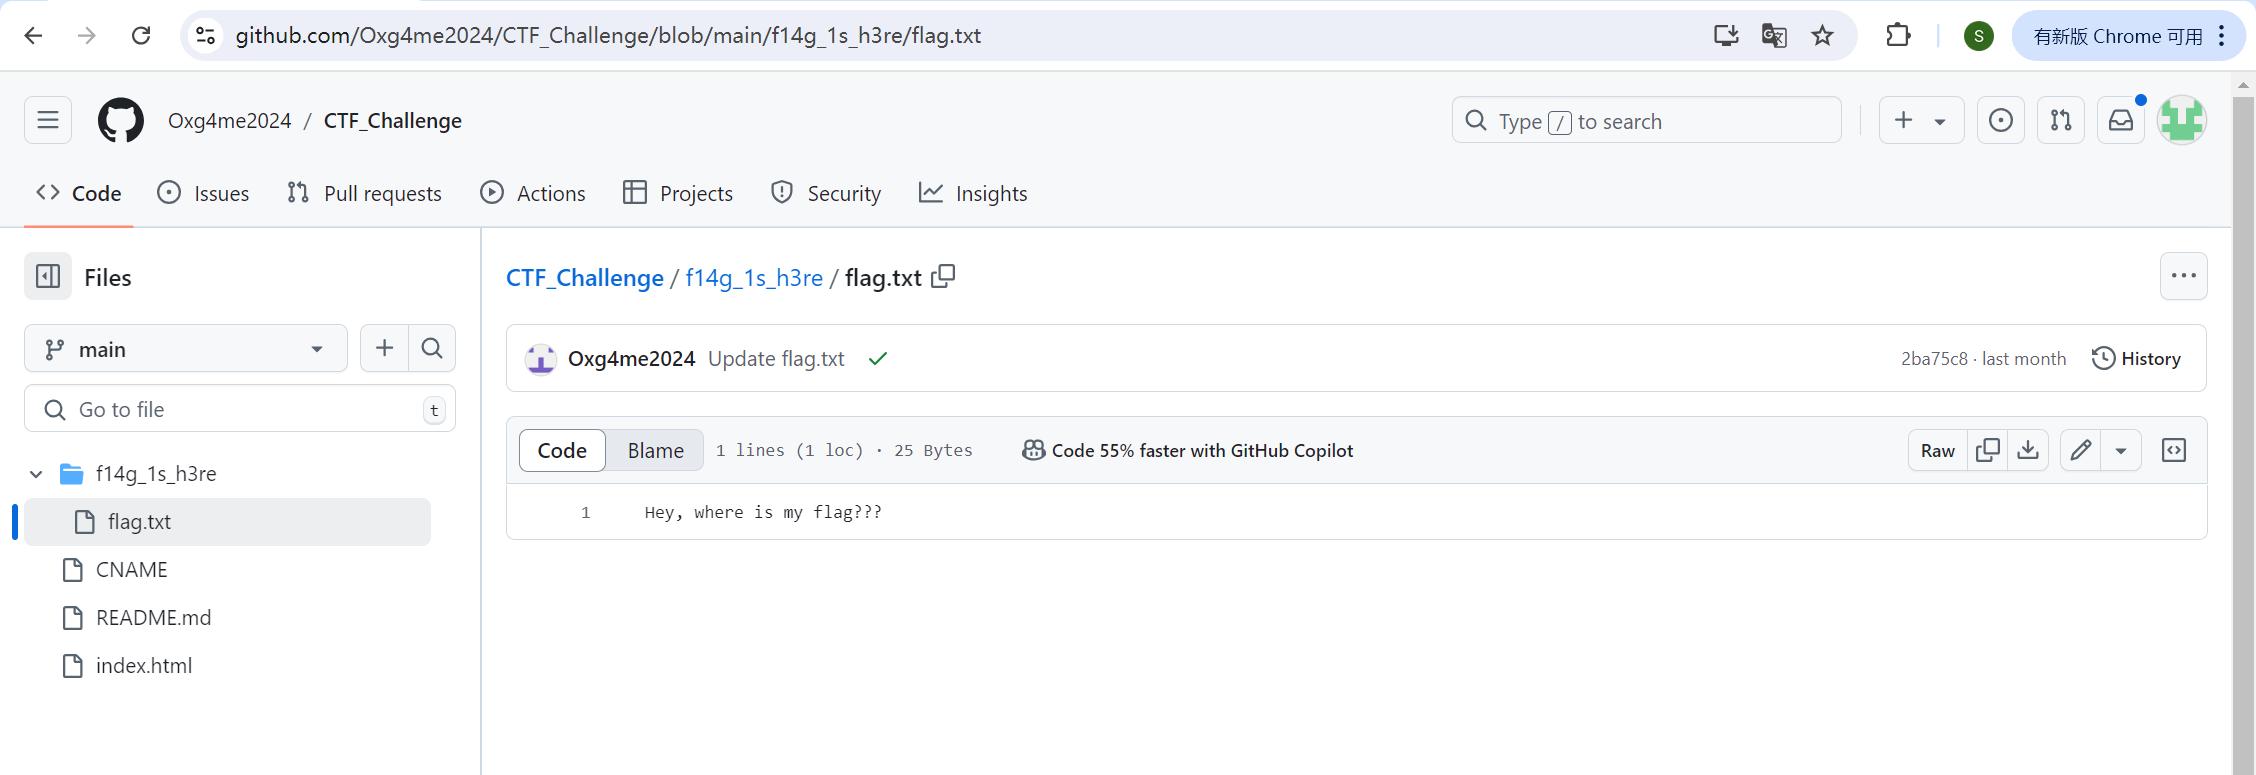Open the Projects tab
Image resolution: width=2256 pixels, height=775 pixels.
[x=678, y=193]
